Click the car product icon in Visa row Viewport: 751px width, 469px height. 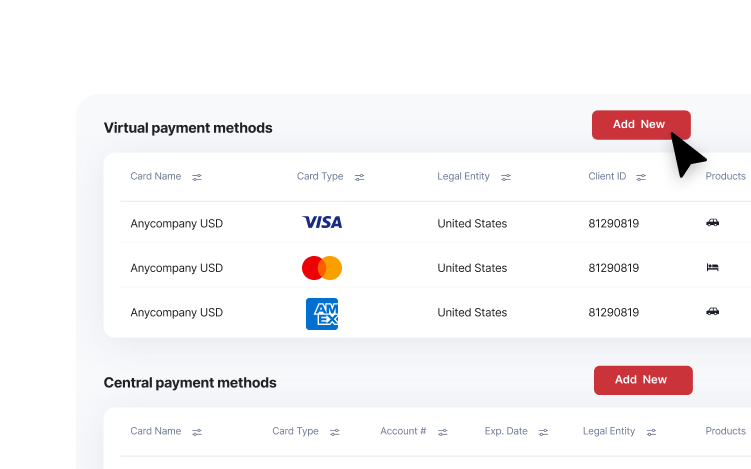(712, 222)
